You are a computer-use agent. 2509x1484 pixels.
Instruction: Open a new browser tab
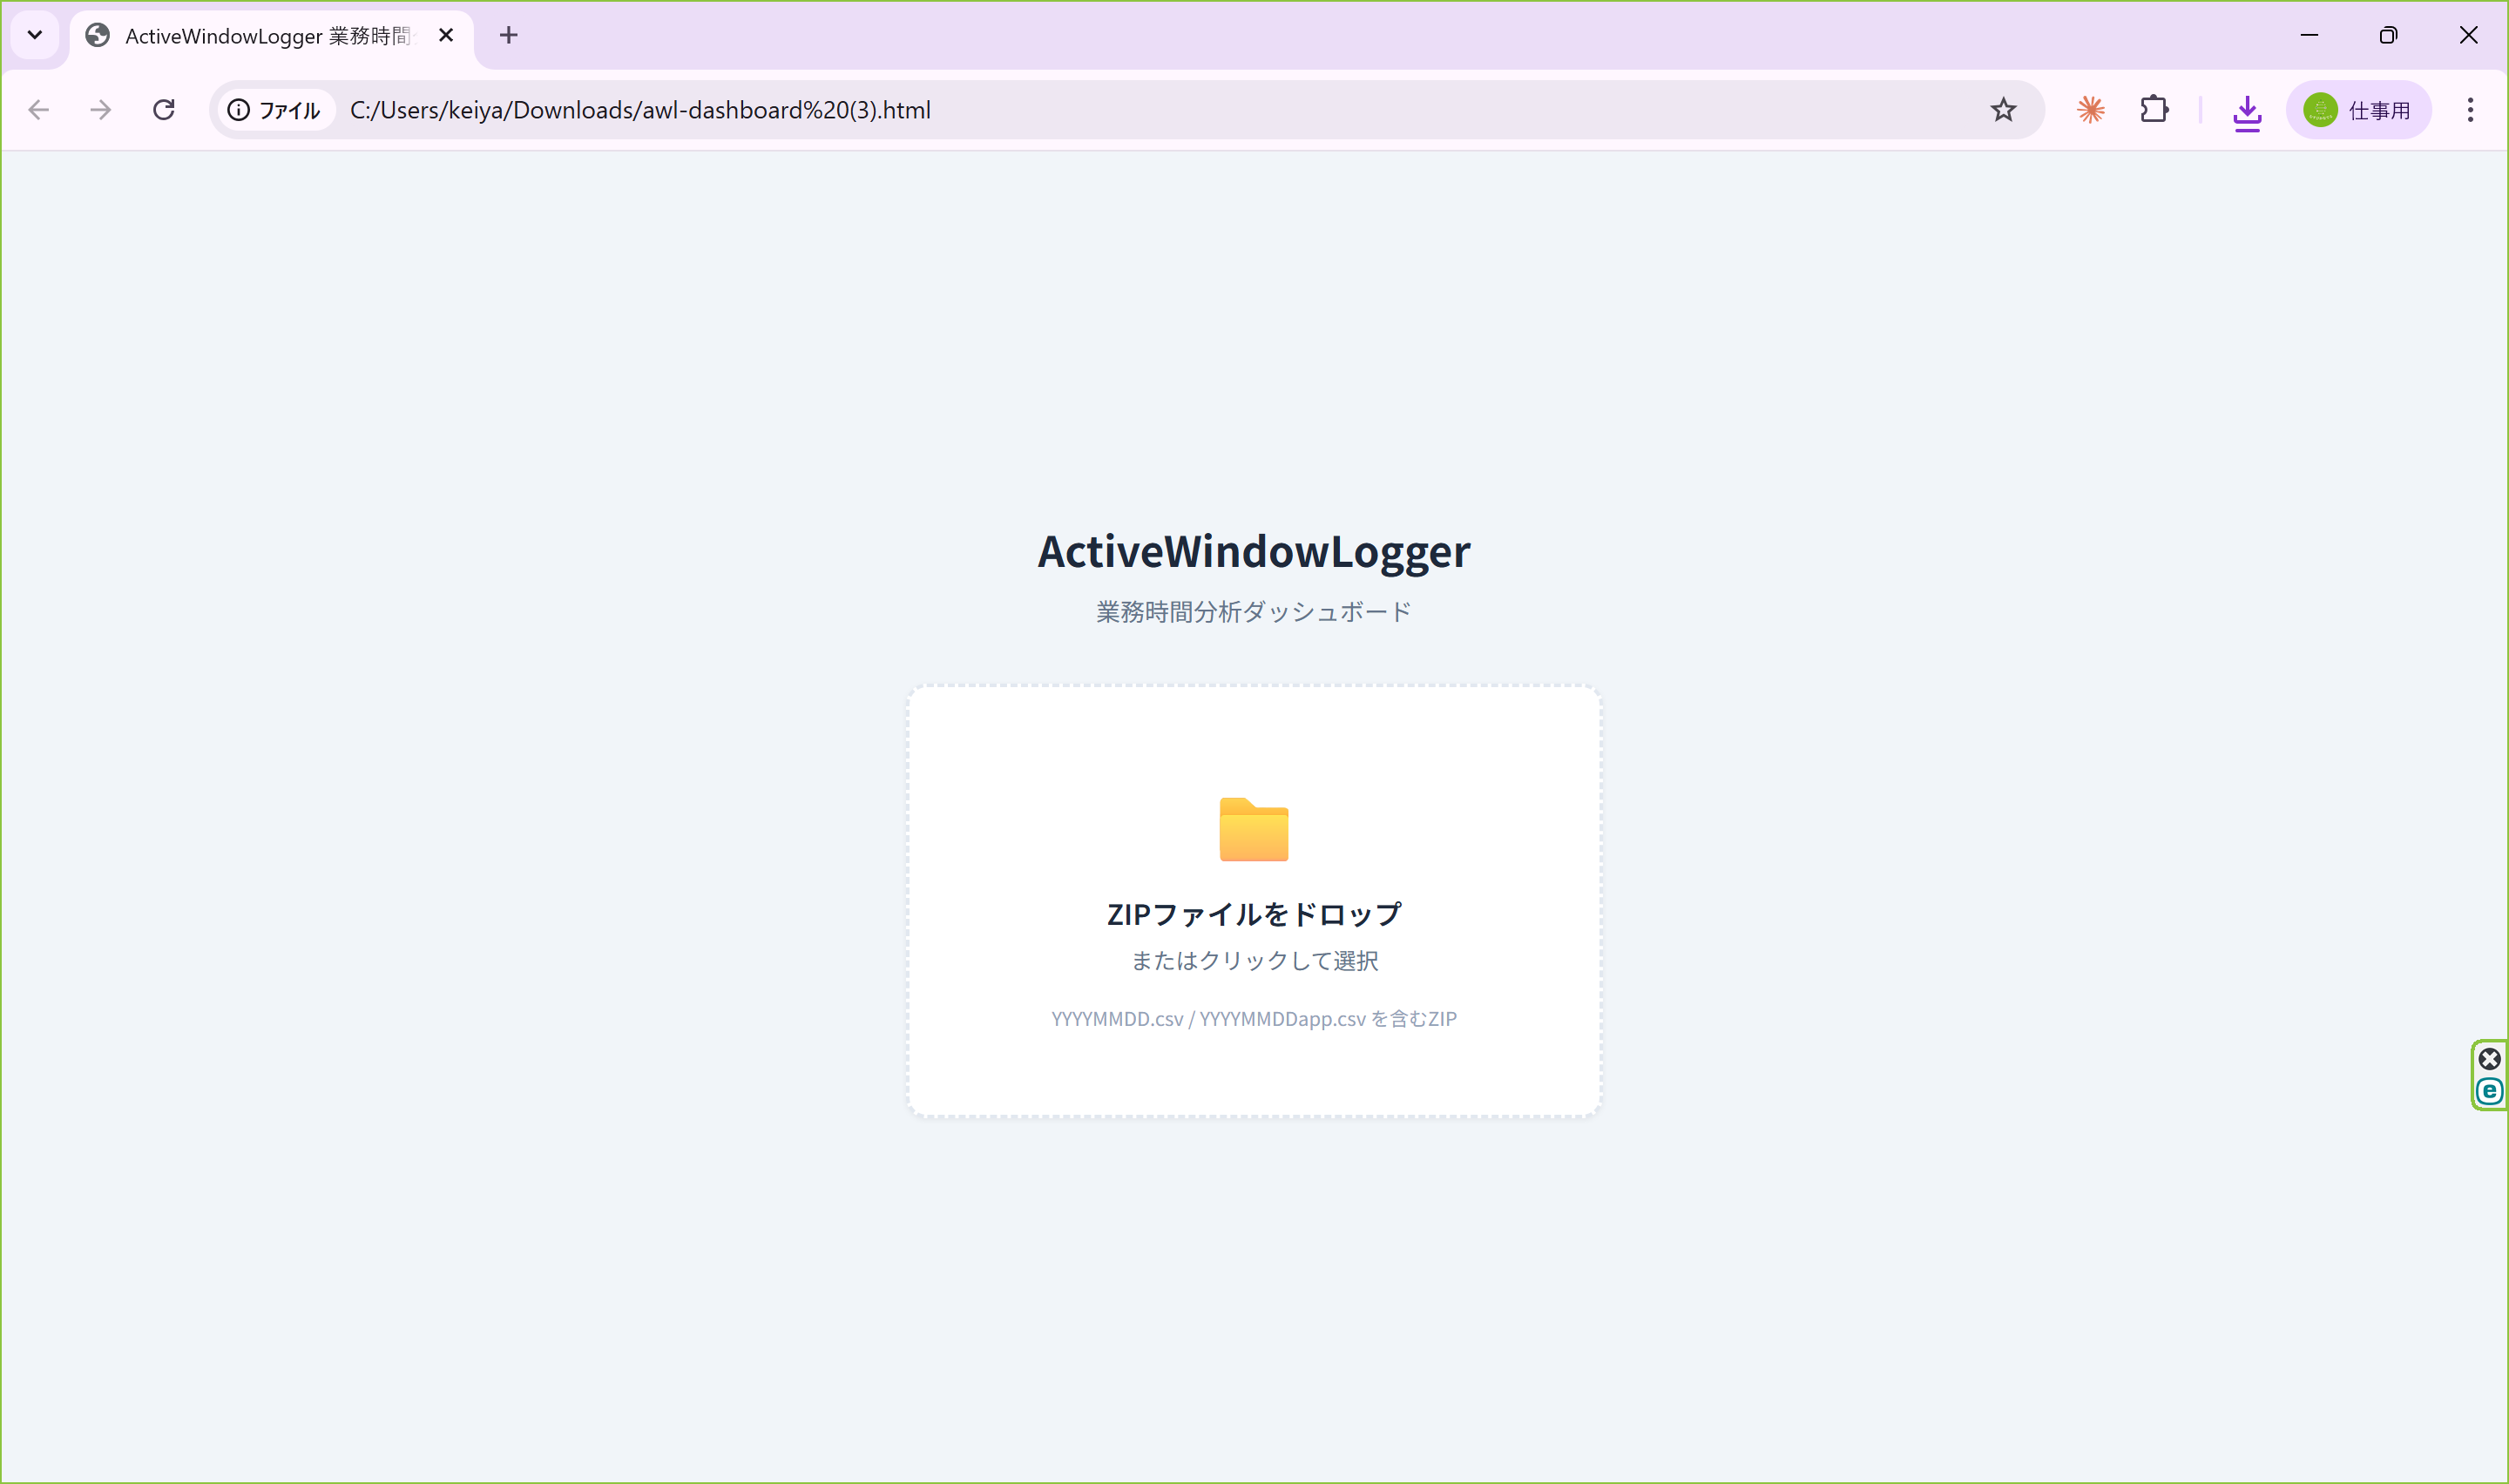(508, 35)
